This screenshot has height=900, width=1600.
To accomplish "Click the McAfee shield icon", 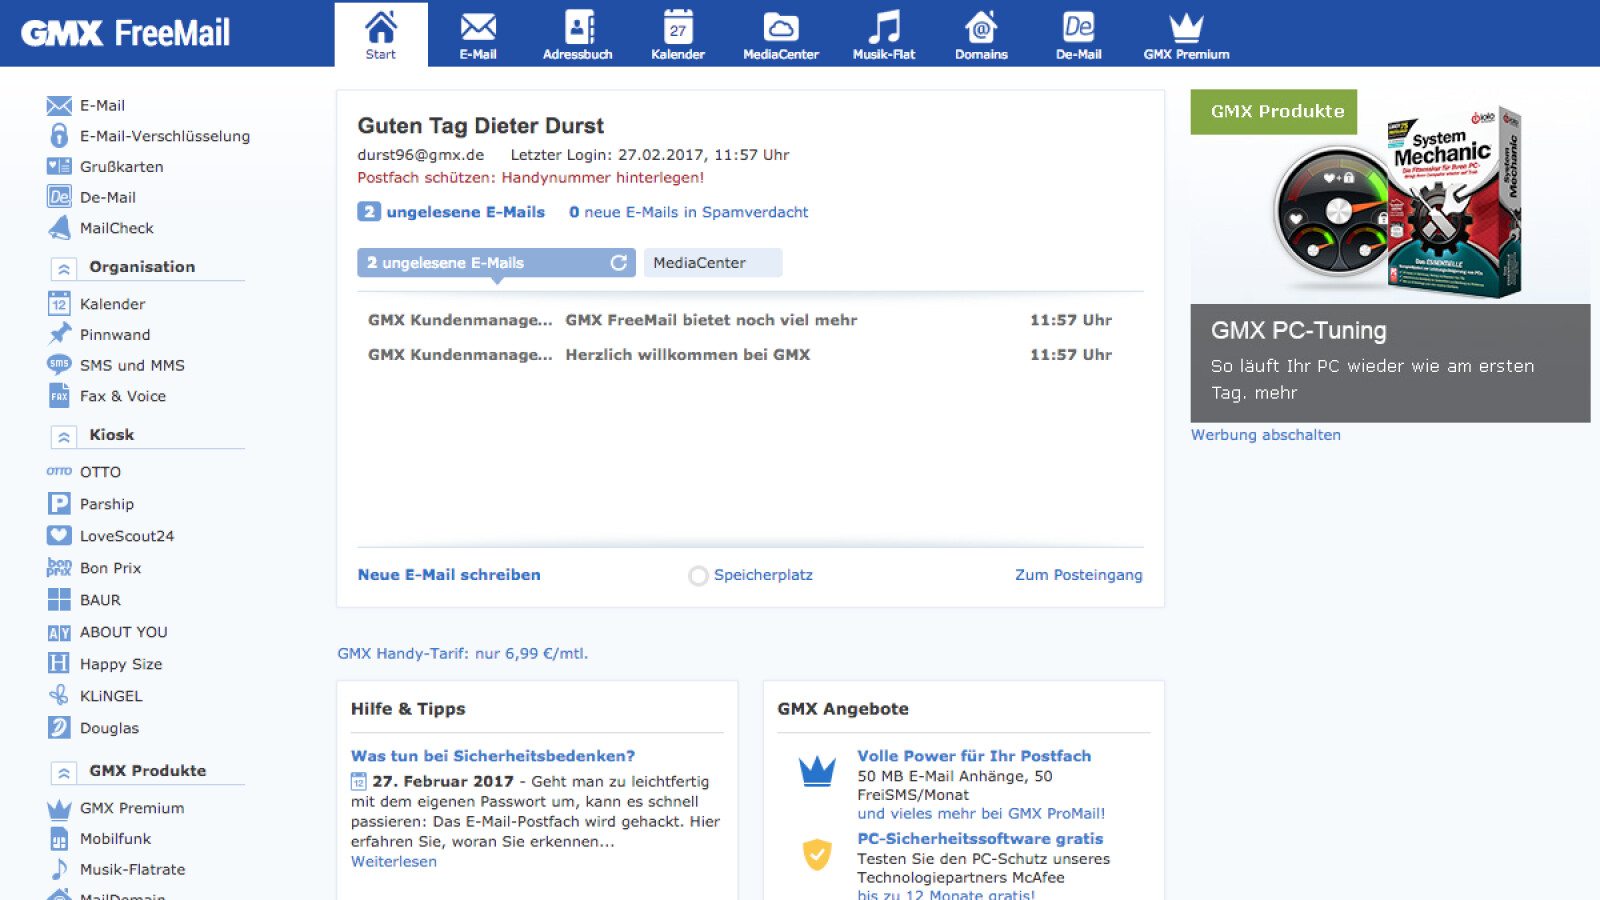I will [x=817, y=854].
